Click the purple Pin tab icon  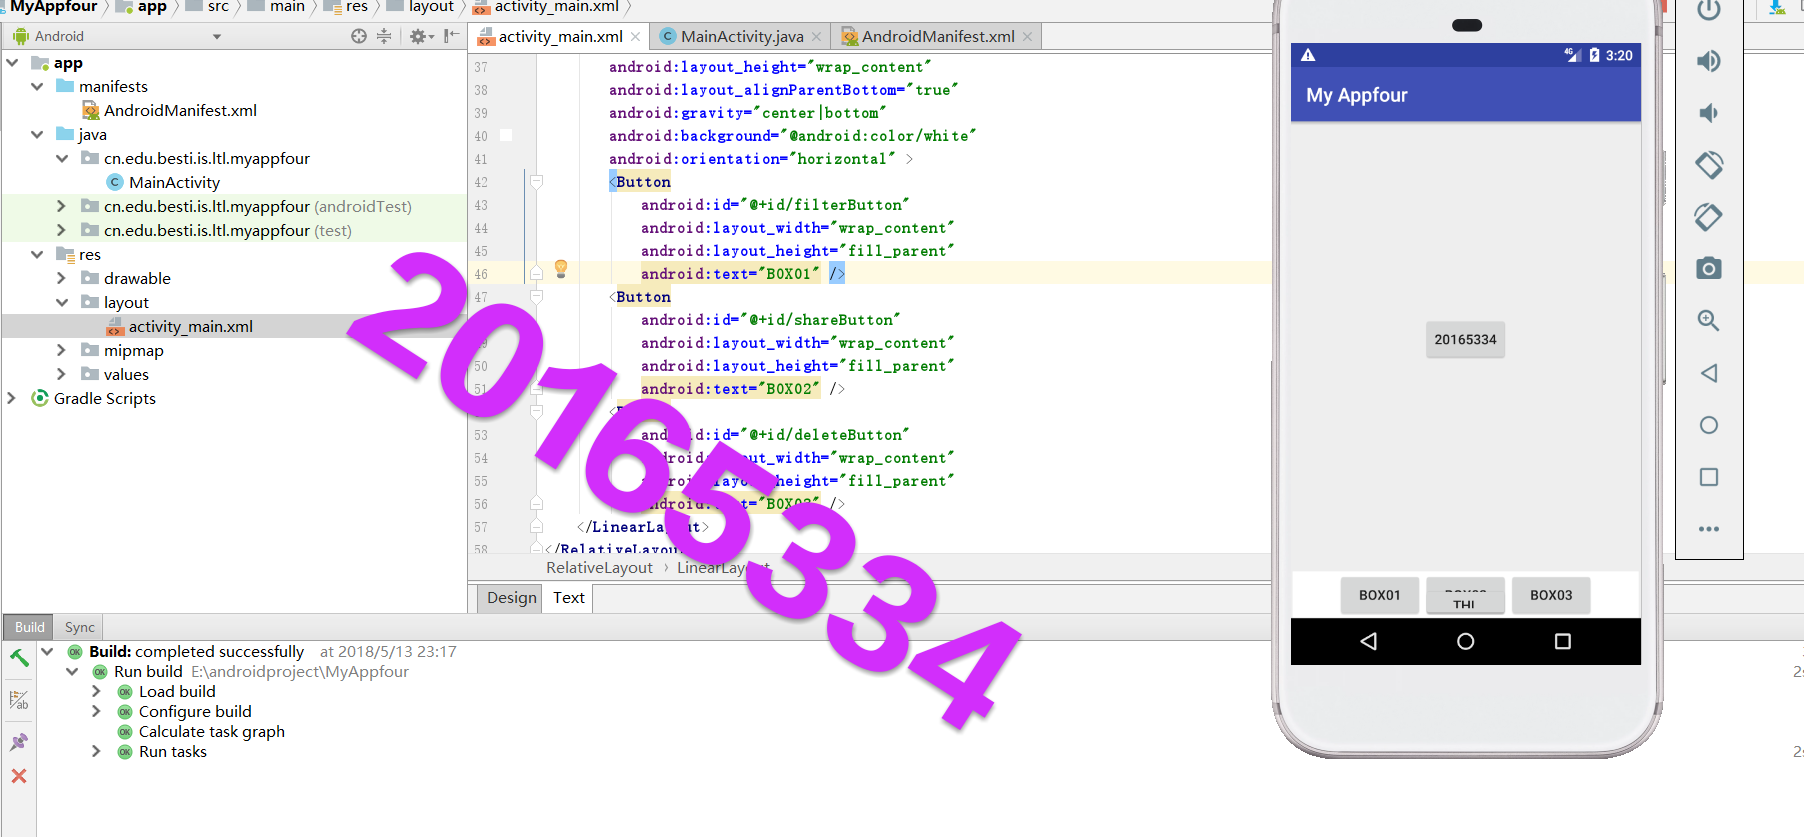tap(19, 742)
